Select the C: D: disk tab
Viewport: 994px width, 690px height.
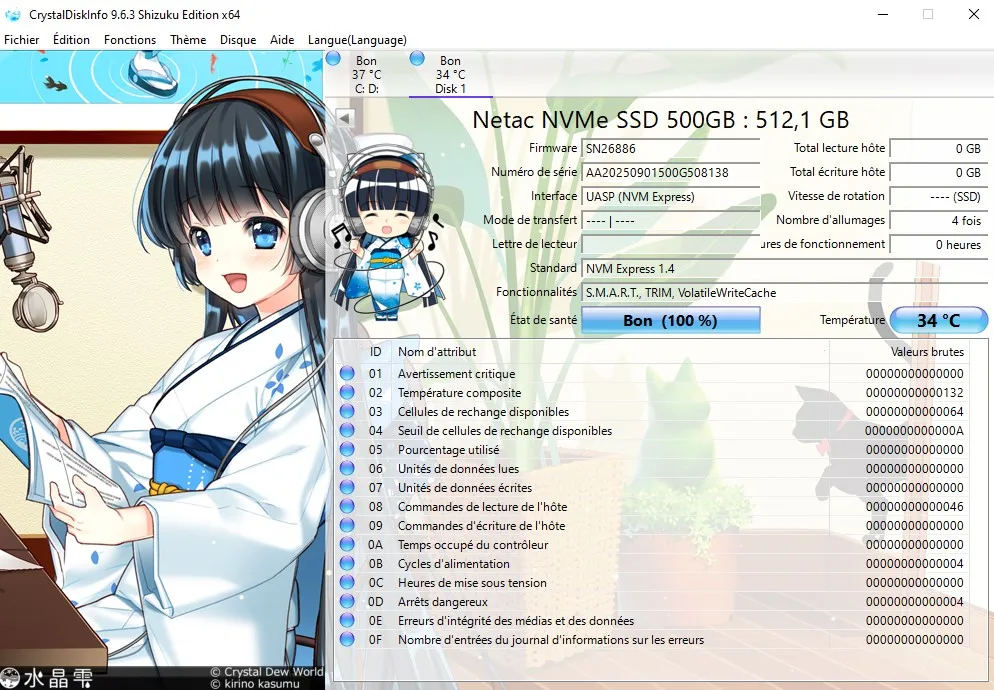pos(366,75)
